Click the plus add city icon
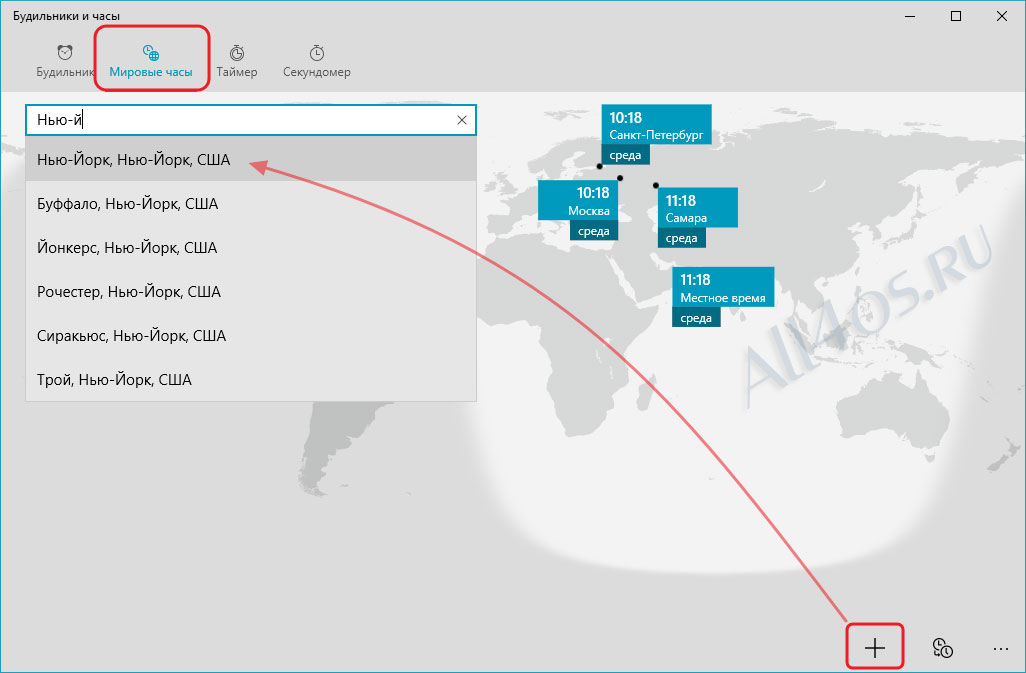Viewport: 1026px width, 673px height. point(875,647)
